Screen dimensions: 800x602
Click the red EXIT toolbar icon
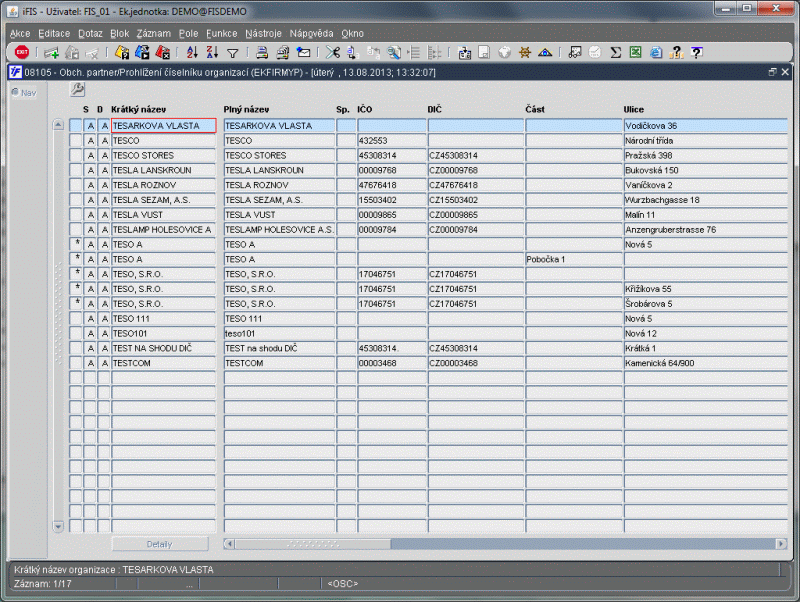click(x=21, y=52)
